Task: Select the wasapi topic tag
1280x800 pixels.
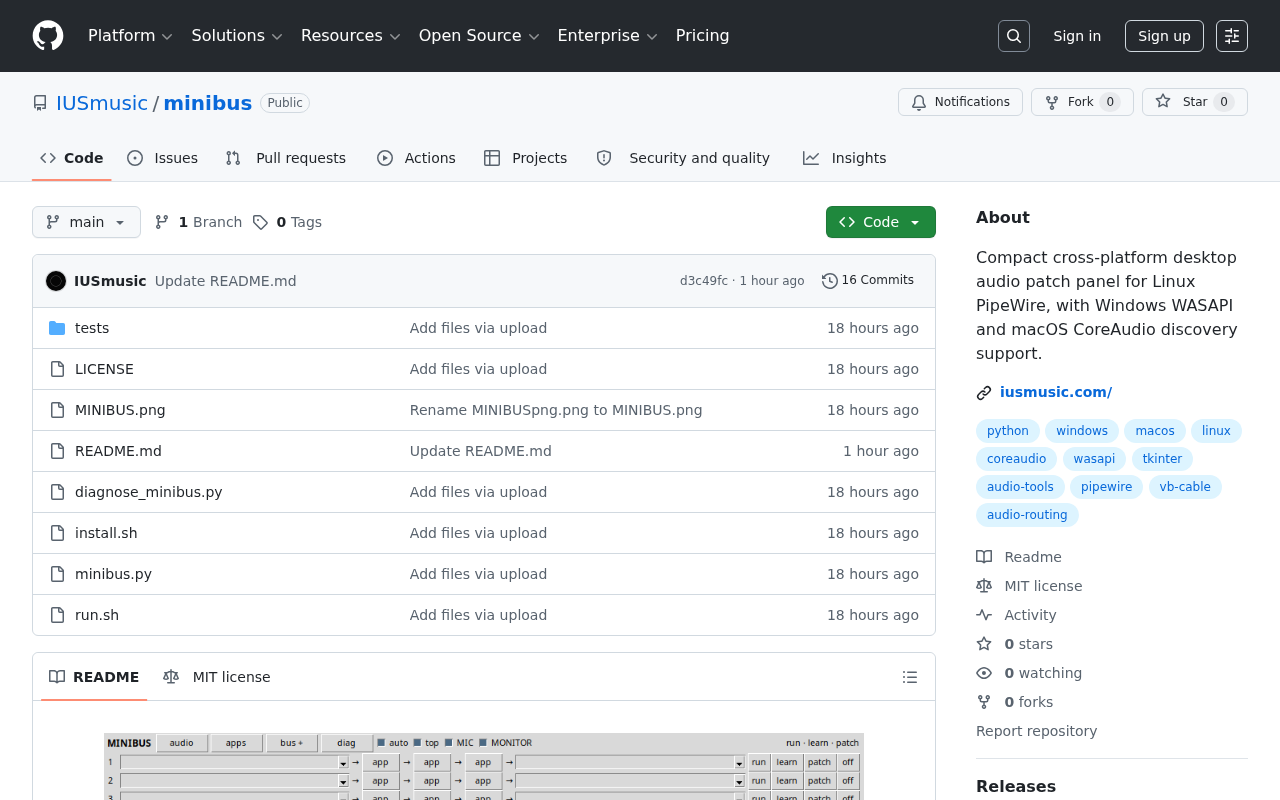Action: pos(1094,459)
